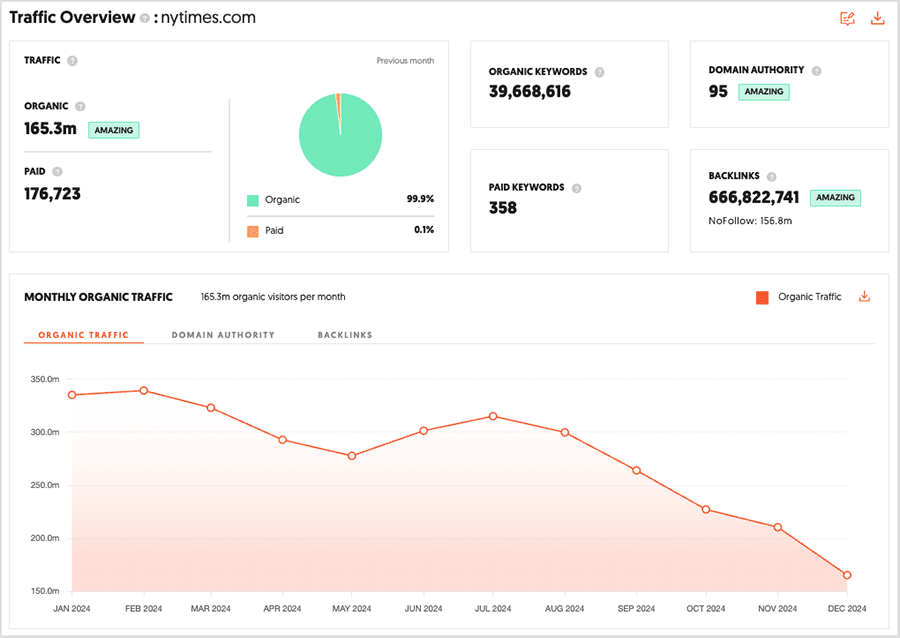
Task: Click the 99.9% organic percentage
Action: pos(420,199)
